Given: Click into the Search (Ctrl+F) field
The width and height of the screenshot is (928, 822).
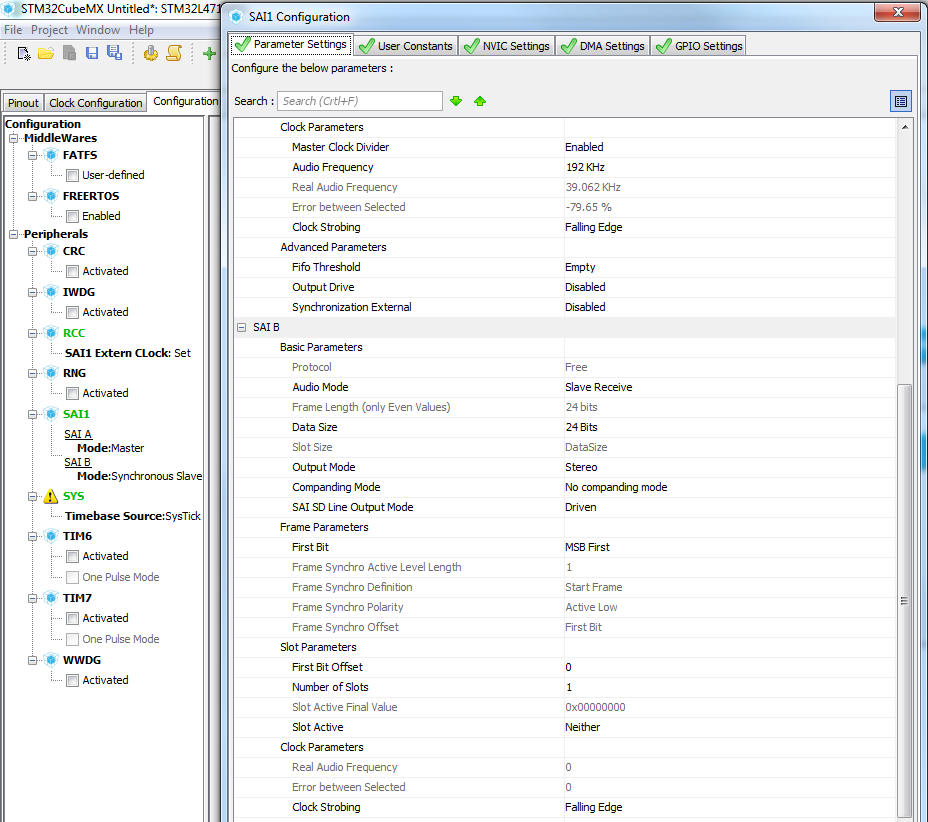Looking at the screenshot, I should tap(360, 101).
